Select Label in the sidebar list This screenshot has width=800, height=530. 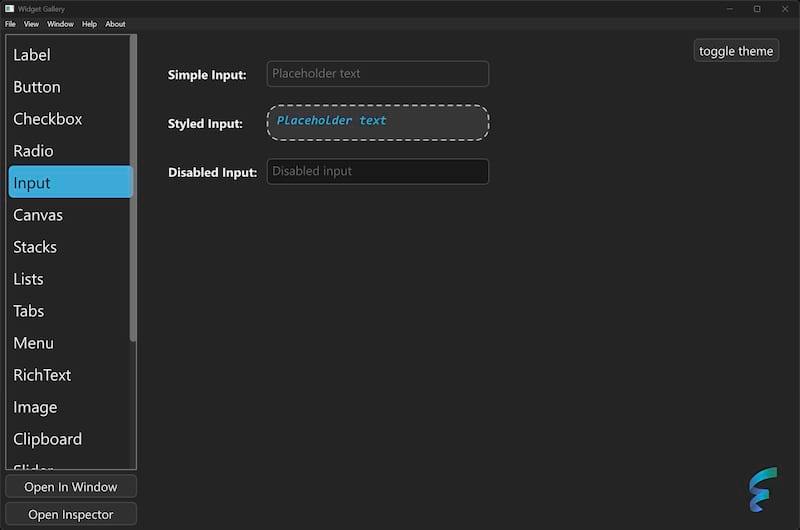[x=32, y=55]
